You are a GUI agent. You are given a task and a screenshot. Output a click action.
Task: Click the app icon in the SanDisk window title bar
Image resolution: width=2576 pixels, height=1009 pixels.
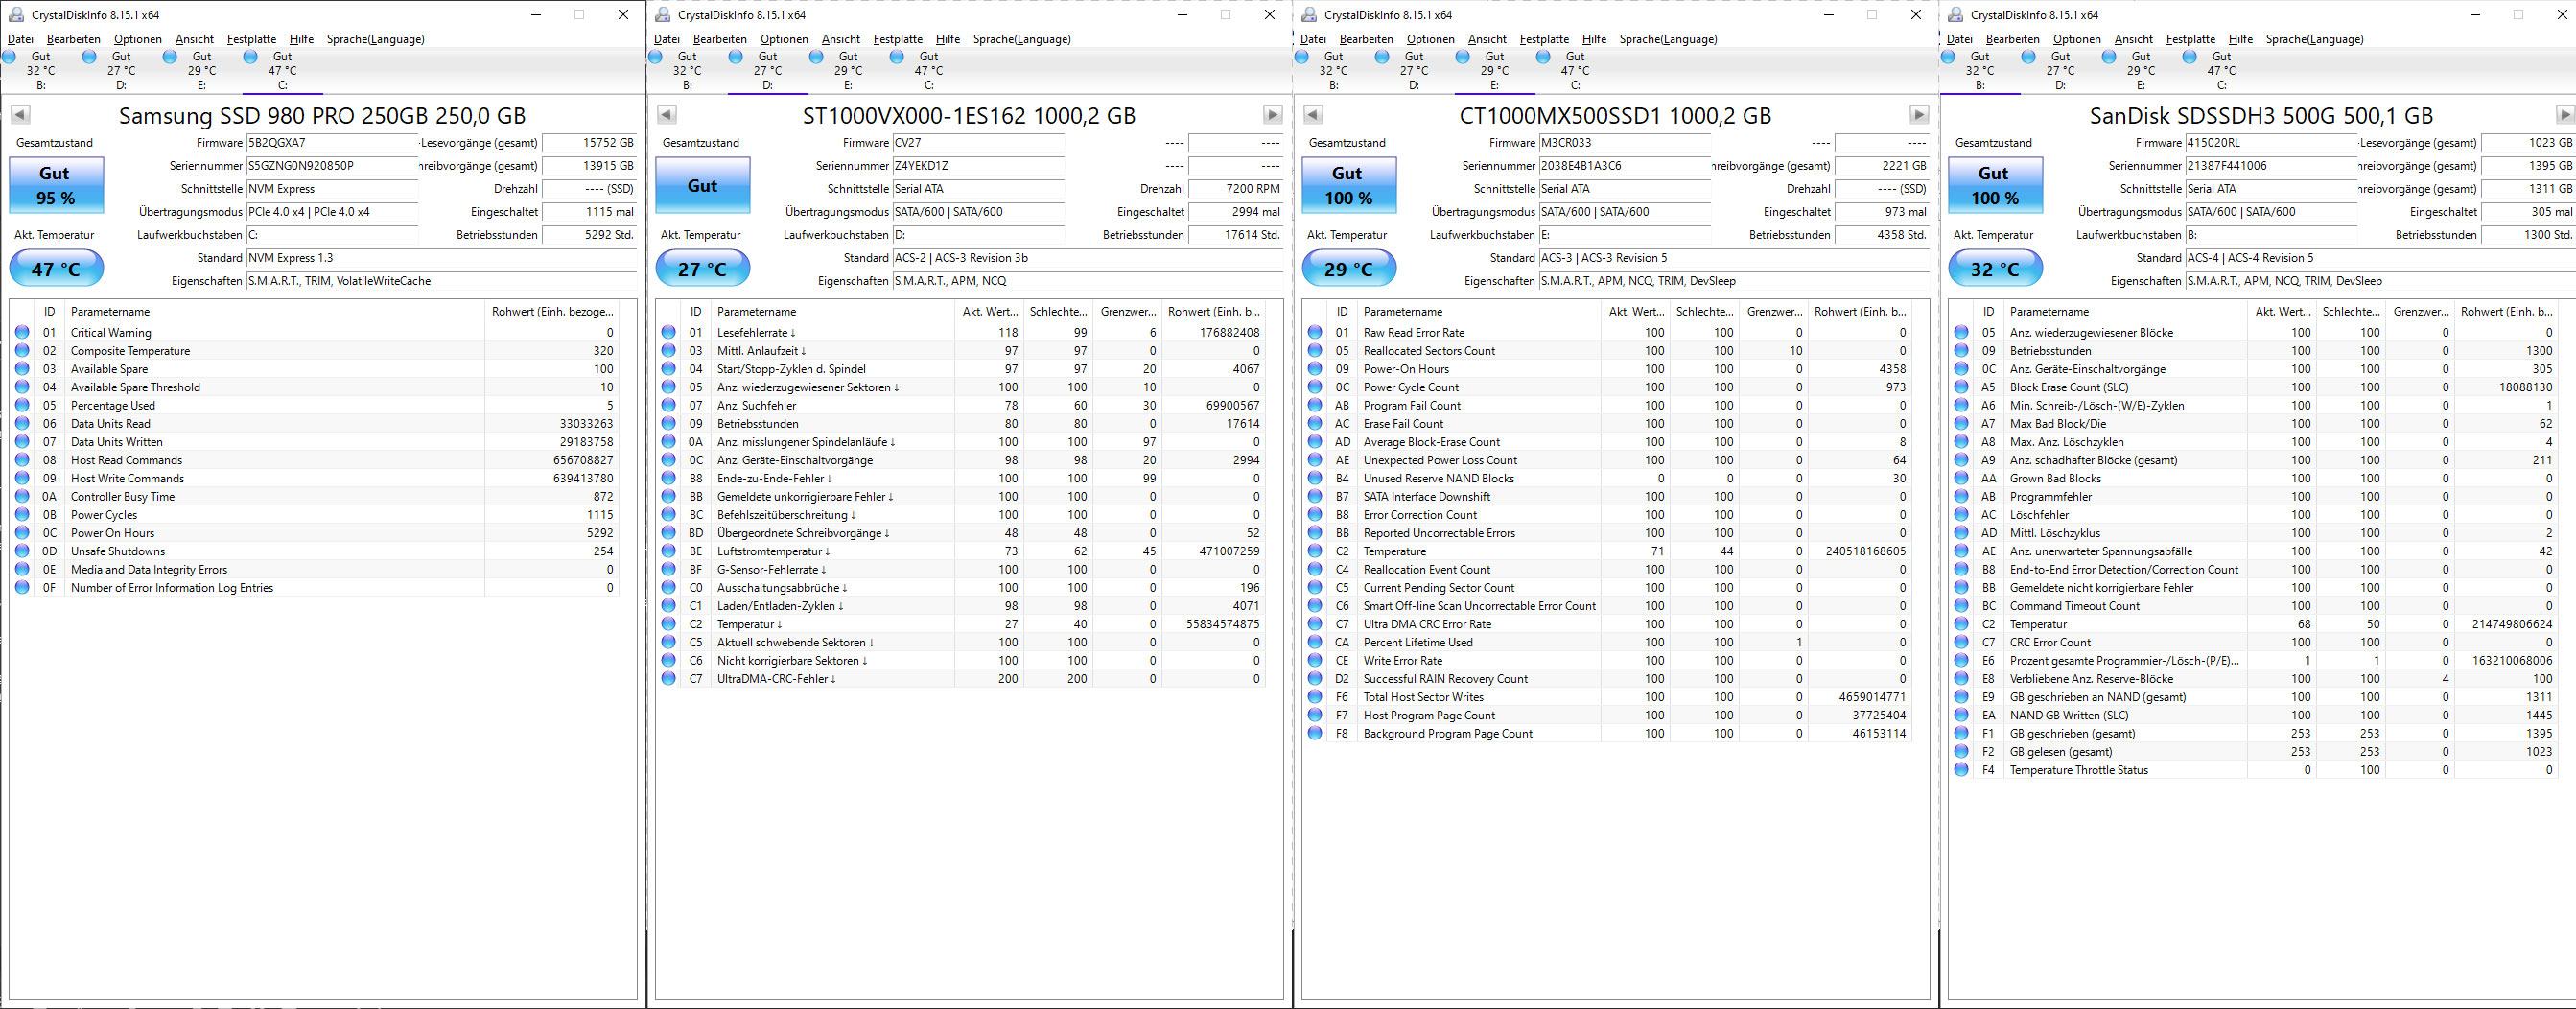pyautogui.click(x=1955, y=15)
